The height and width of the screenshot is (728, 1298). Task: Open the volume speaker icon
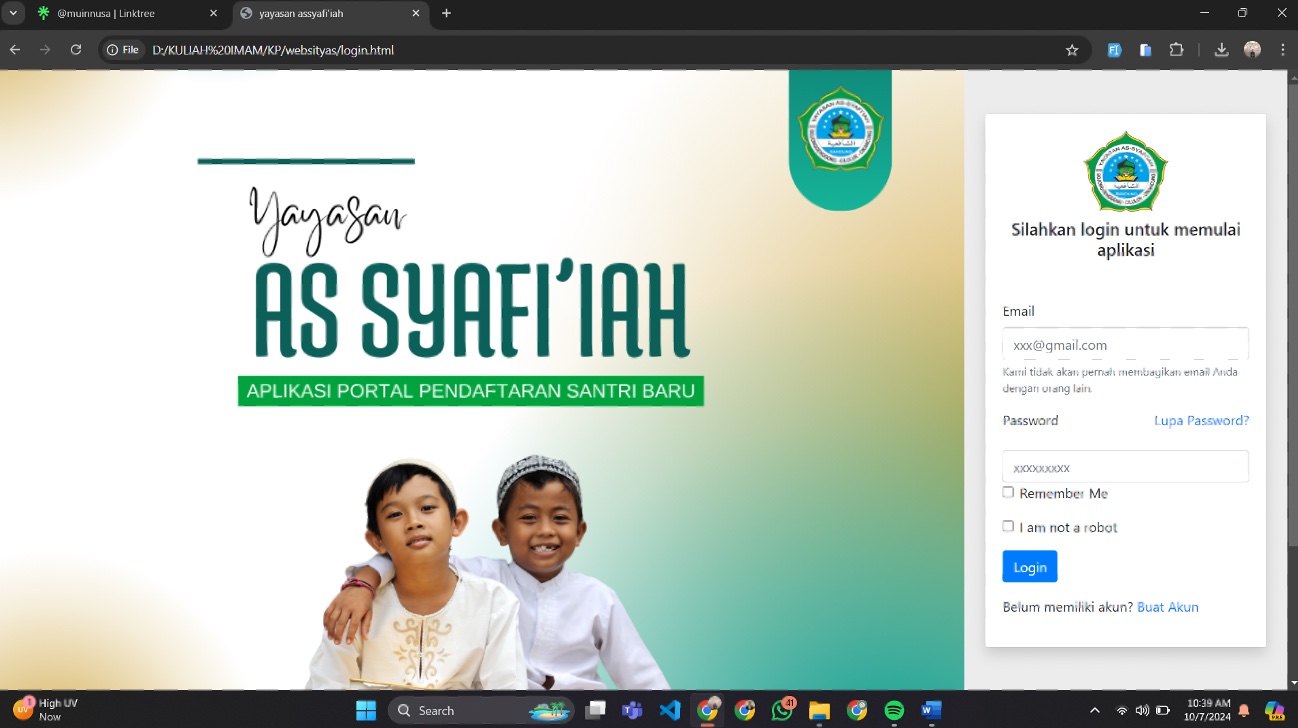tap(1142, 711)
